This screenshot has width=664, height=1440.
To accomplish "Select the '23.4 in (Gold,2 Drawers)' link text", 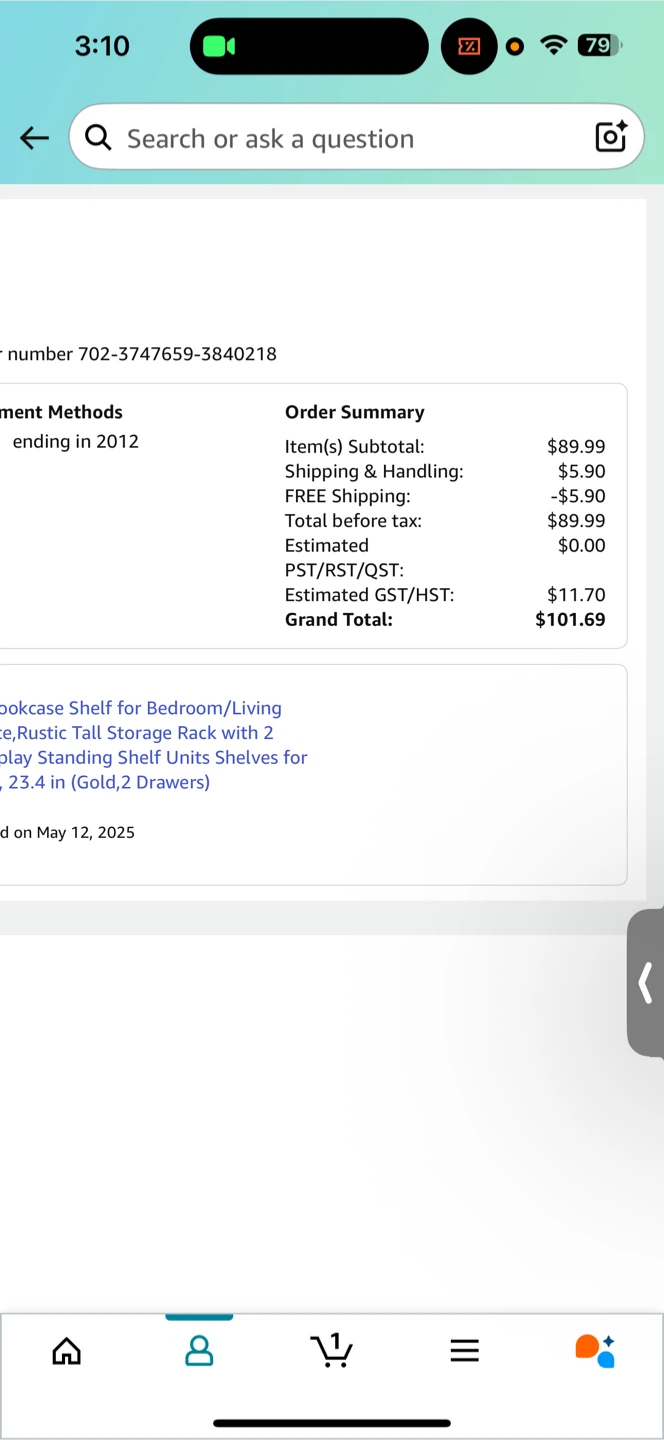I will [106, 782].
